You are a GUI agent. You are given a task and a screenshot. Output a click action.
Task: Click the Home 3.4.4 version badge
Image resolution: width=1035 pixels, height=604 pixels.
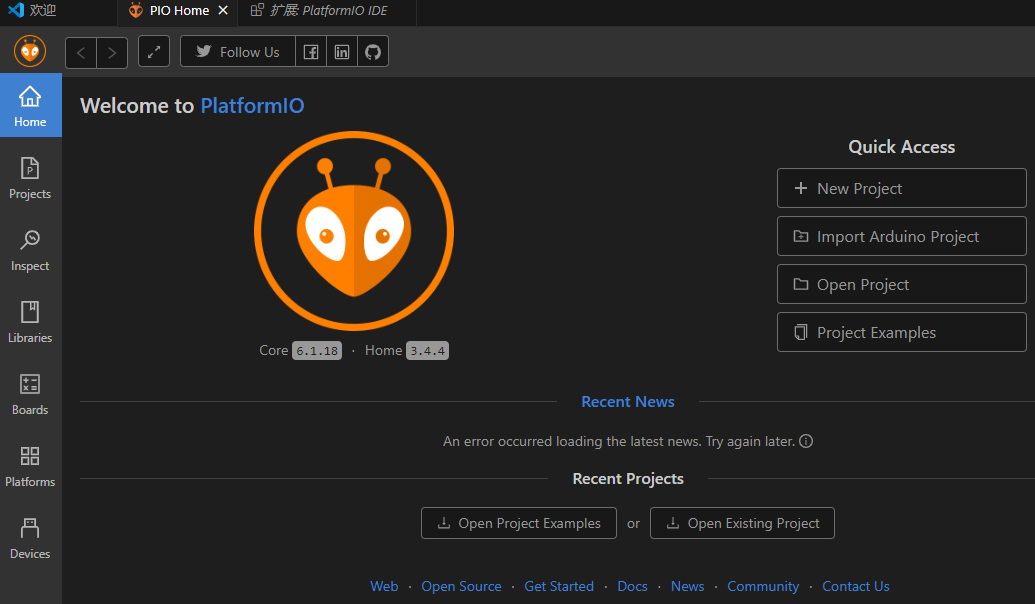[427, 351]
